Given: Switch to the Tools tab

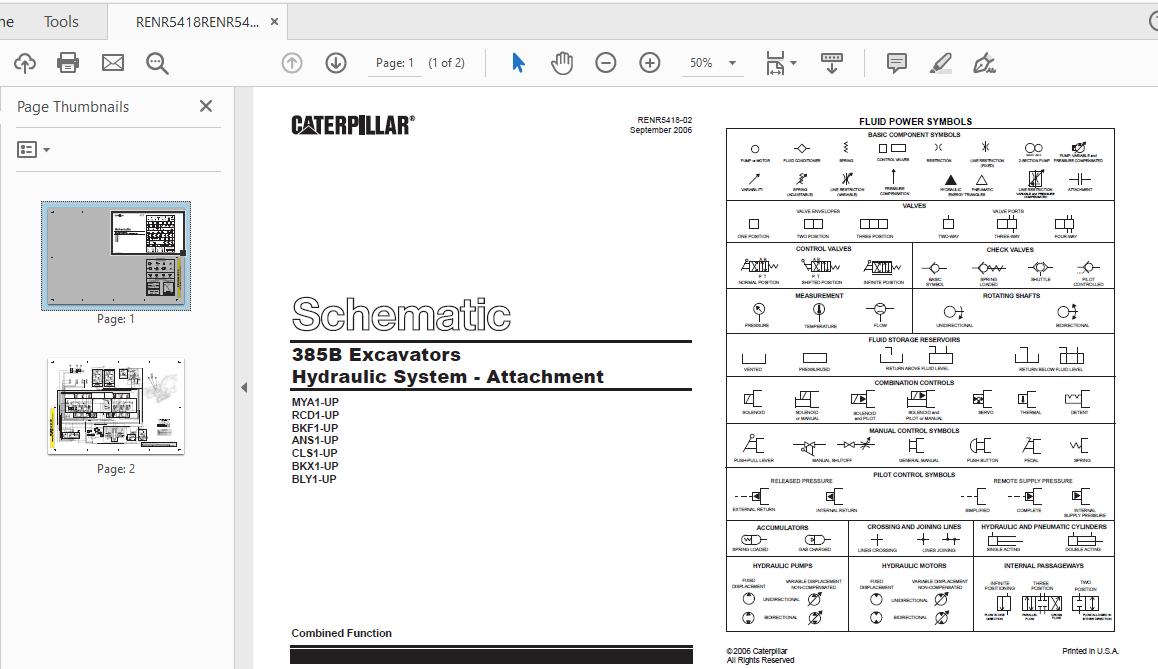Looking at the screenshot, I should point(61,21).
